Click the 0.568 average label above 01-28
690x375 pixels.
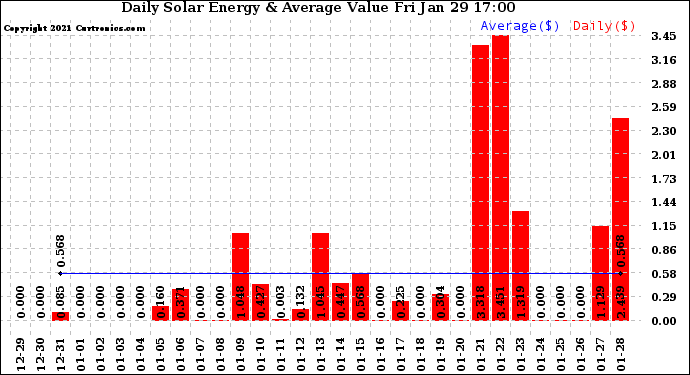(x=621, y=251)
